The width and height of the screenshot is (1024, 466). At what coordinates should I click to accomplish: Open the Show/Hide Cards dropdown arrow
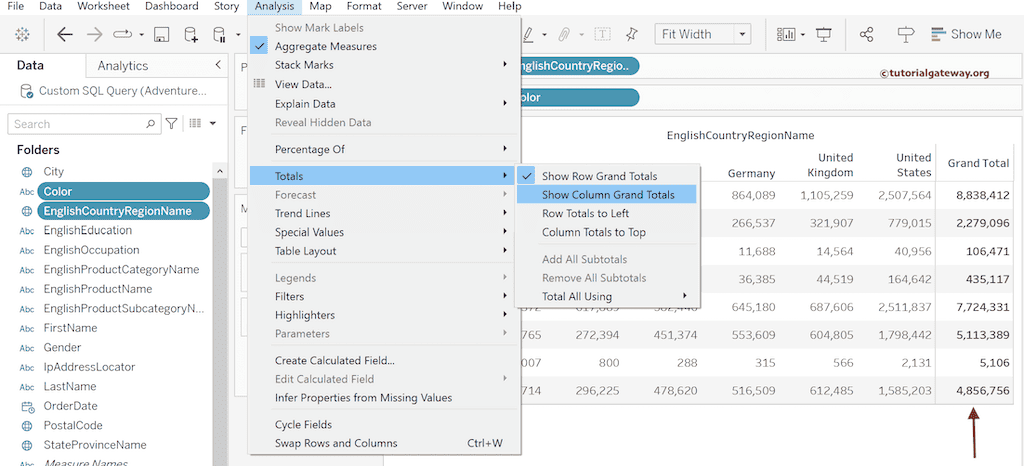[x=803, y=35]
